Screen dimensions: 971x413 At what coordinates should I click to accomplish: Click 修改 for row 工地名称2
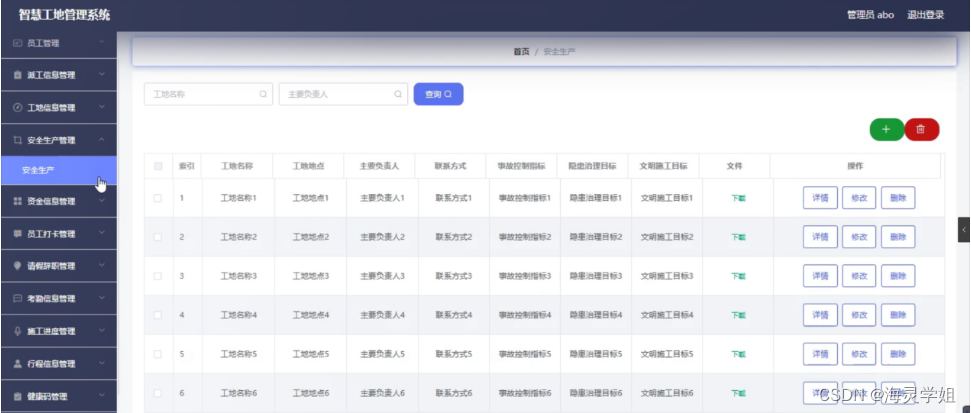point(859,237)
